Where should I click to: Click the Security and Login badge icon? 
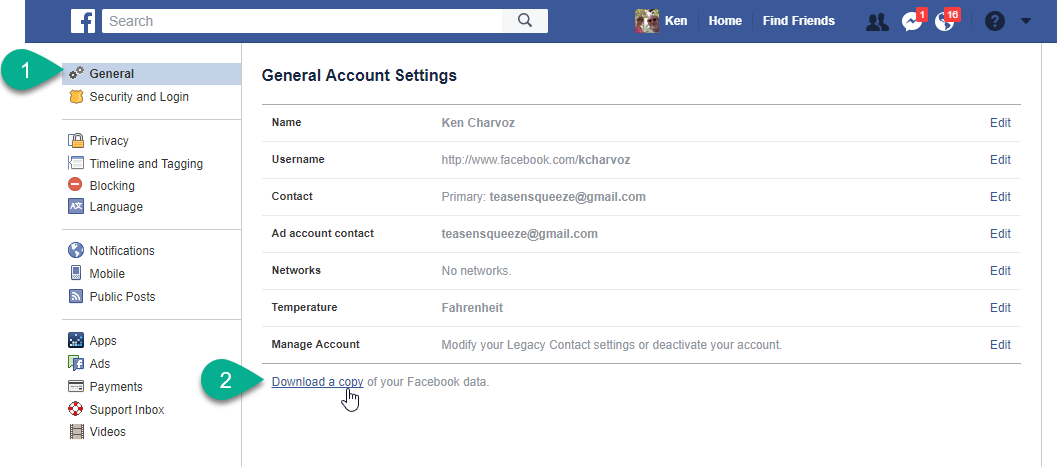tap(76, 96)
